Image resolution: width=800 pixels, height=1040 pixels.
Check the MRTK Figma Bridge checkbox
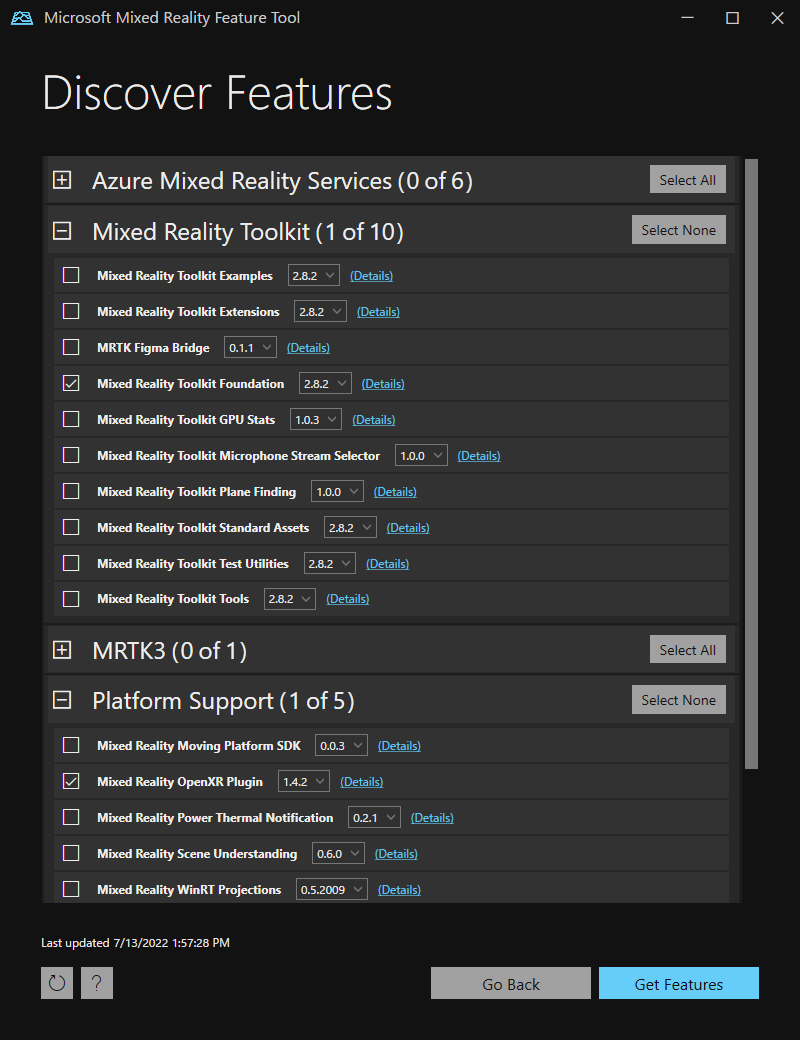(71, 348)
